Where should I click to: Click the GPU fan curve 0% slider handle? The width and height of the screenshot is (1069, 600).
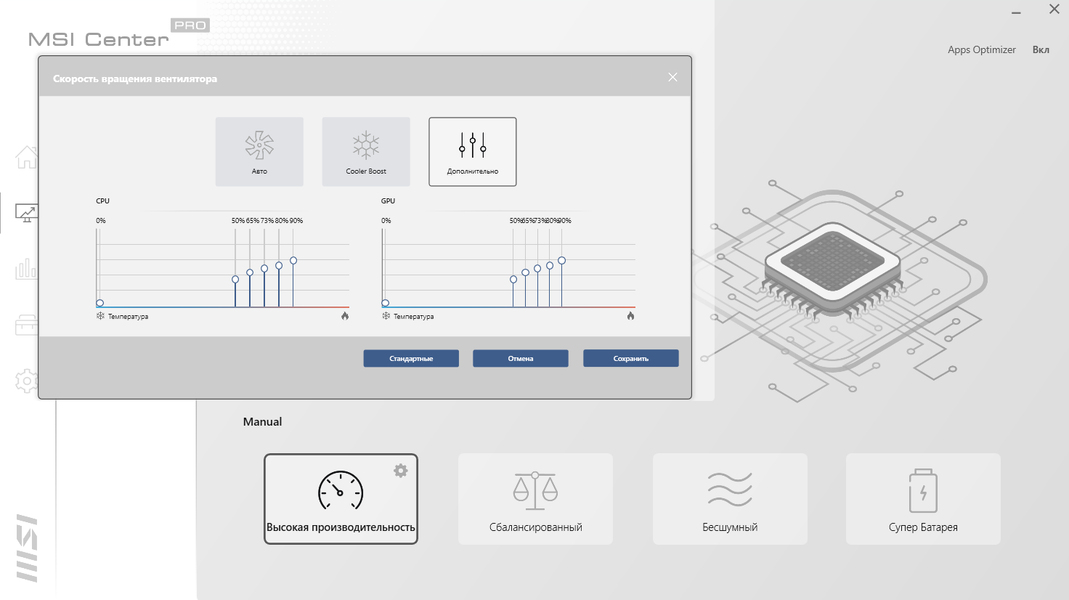386,303
